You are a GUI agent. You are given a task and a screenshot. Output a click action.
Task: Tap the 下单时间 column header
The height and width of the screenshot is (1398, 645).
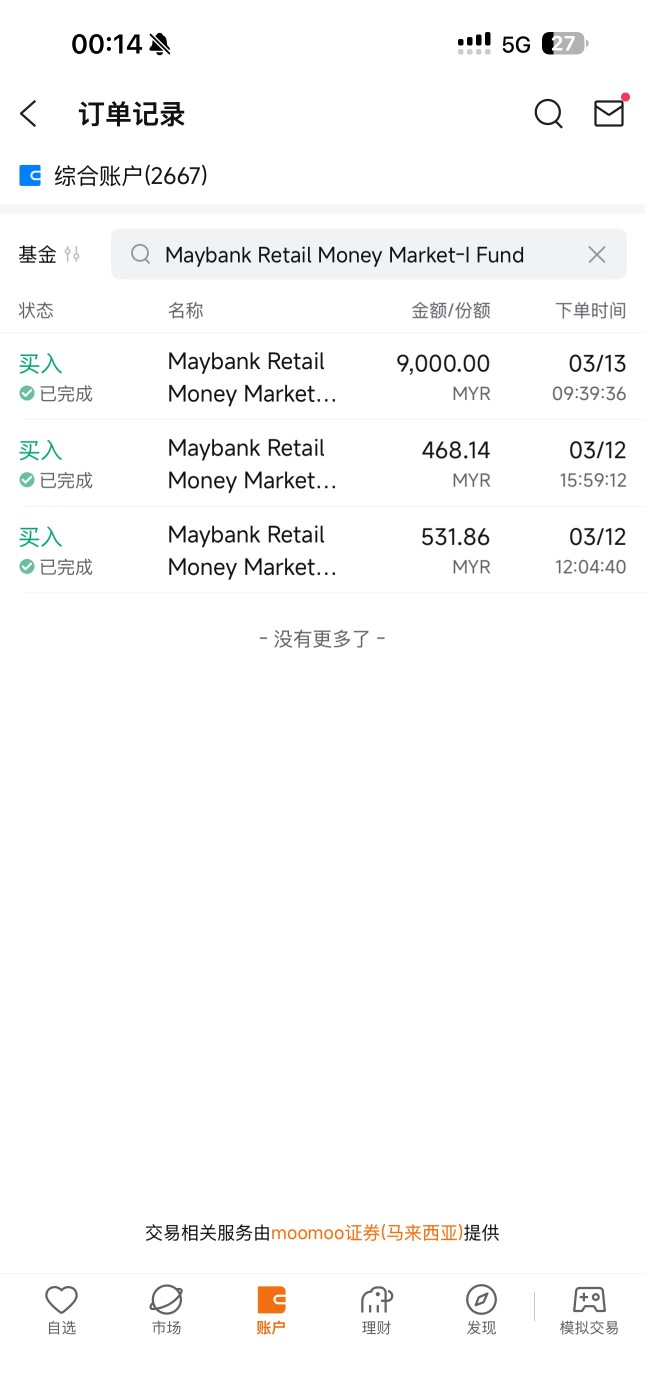click(x=591, y=310)
